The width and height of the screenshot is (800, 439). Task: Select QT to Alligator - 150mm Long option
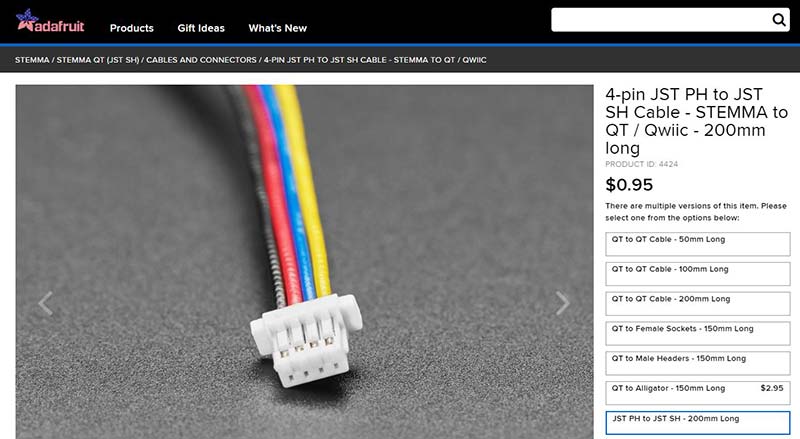[x=697, y=393]
